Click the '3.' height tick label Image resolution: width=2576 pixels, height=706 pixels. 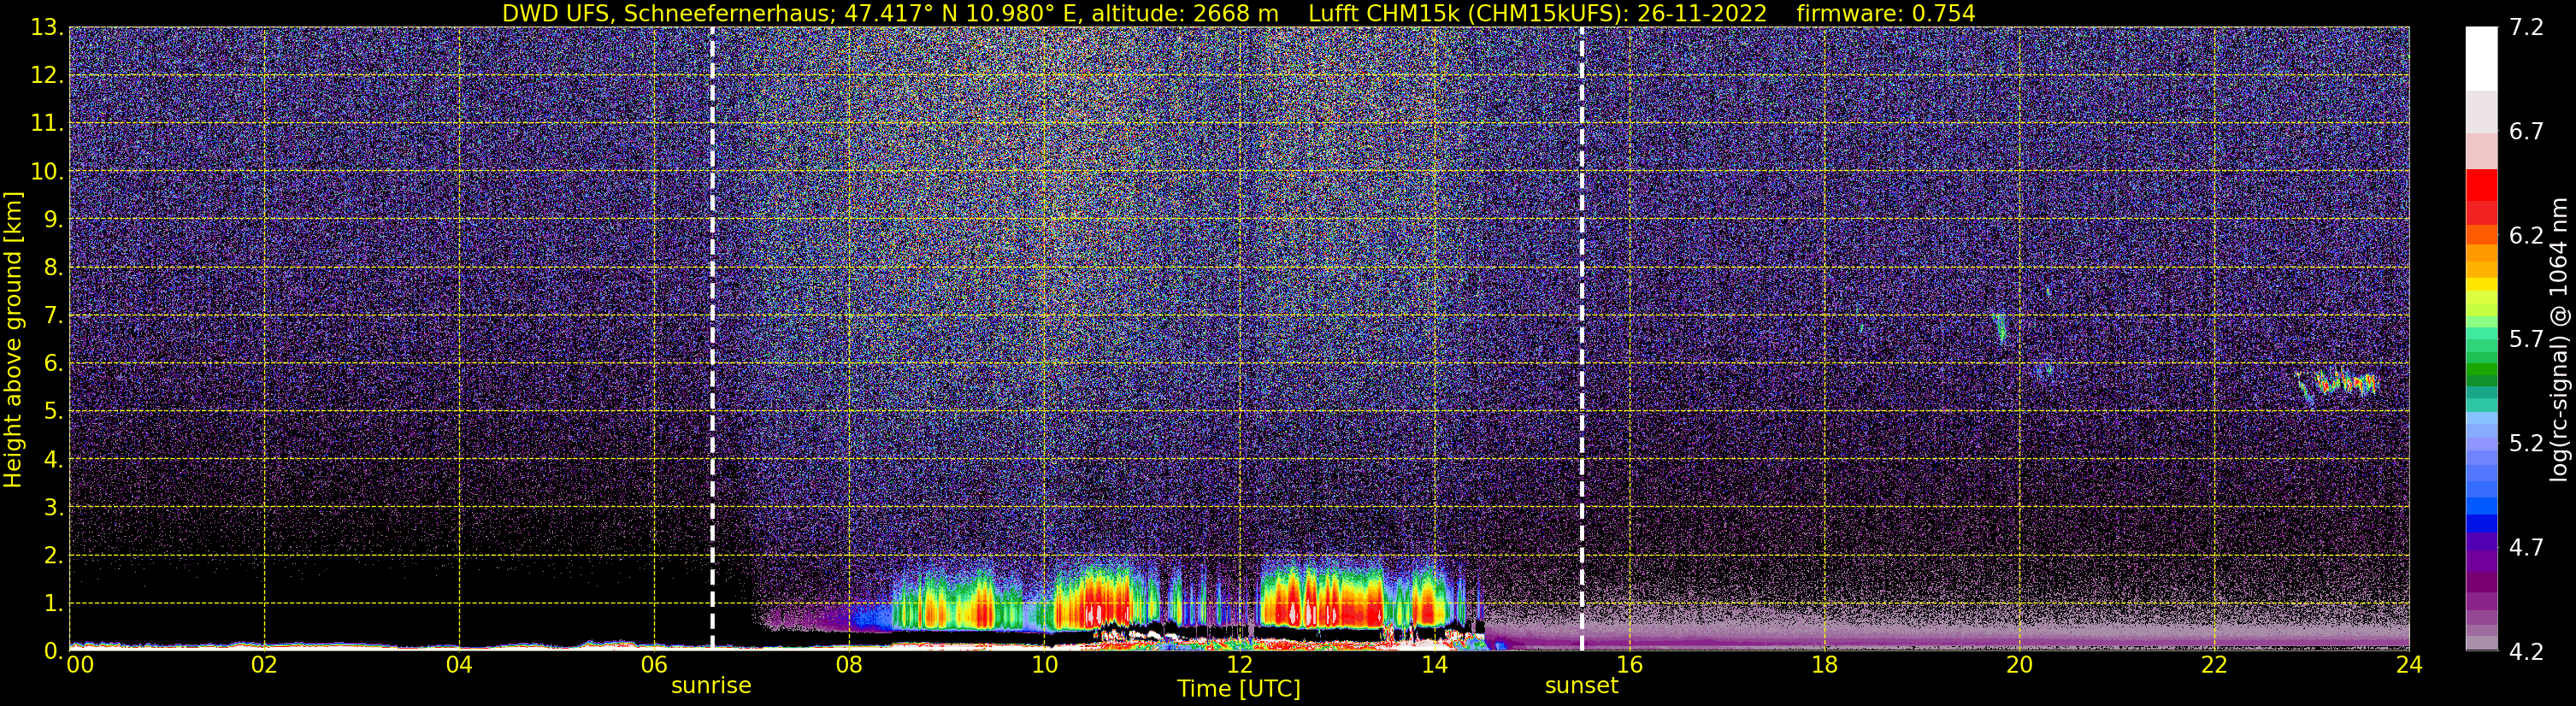[53, 507]
